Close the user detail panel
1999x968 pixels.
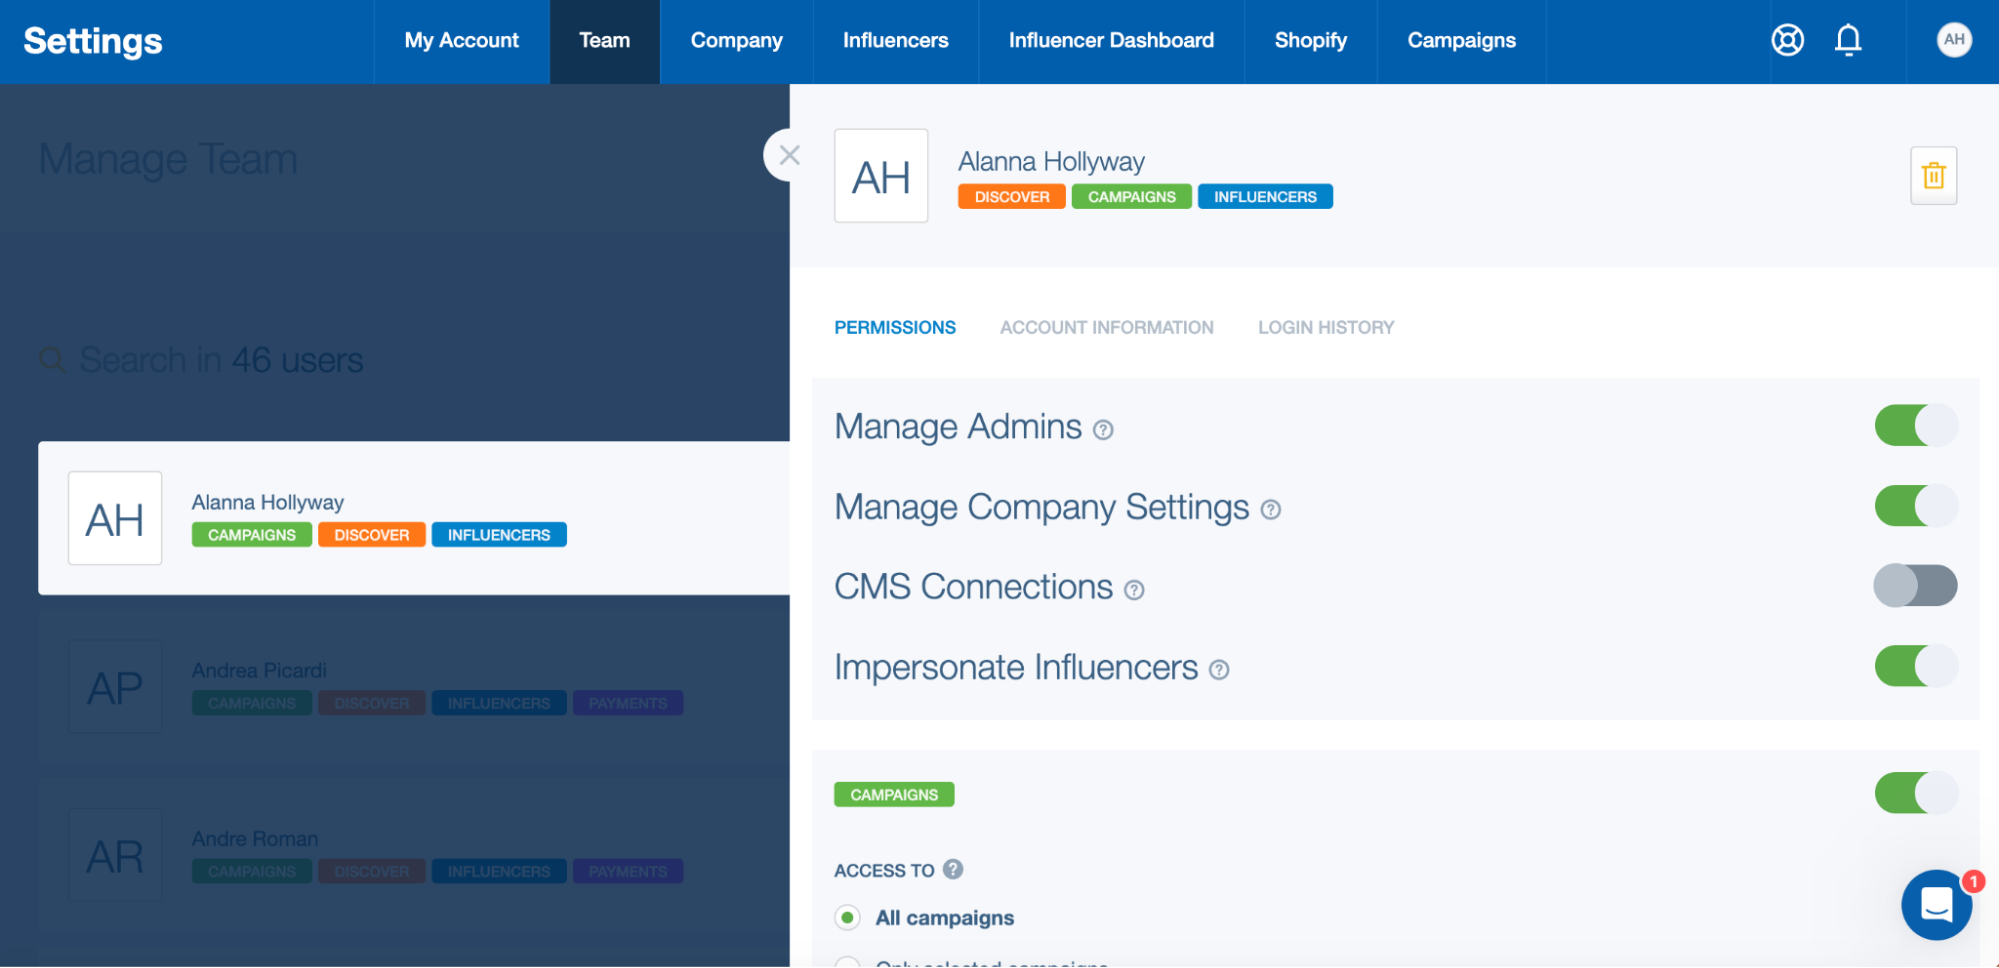pyautogui.click(x=789, y=155)
